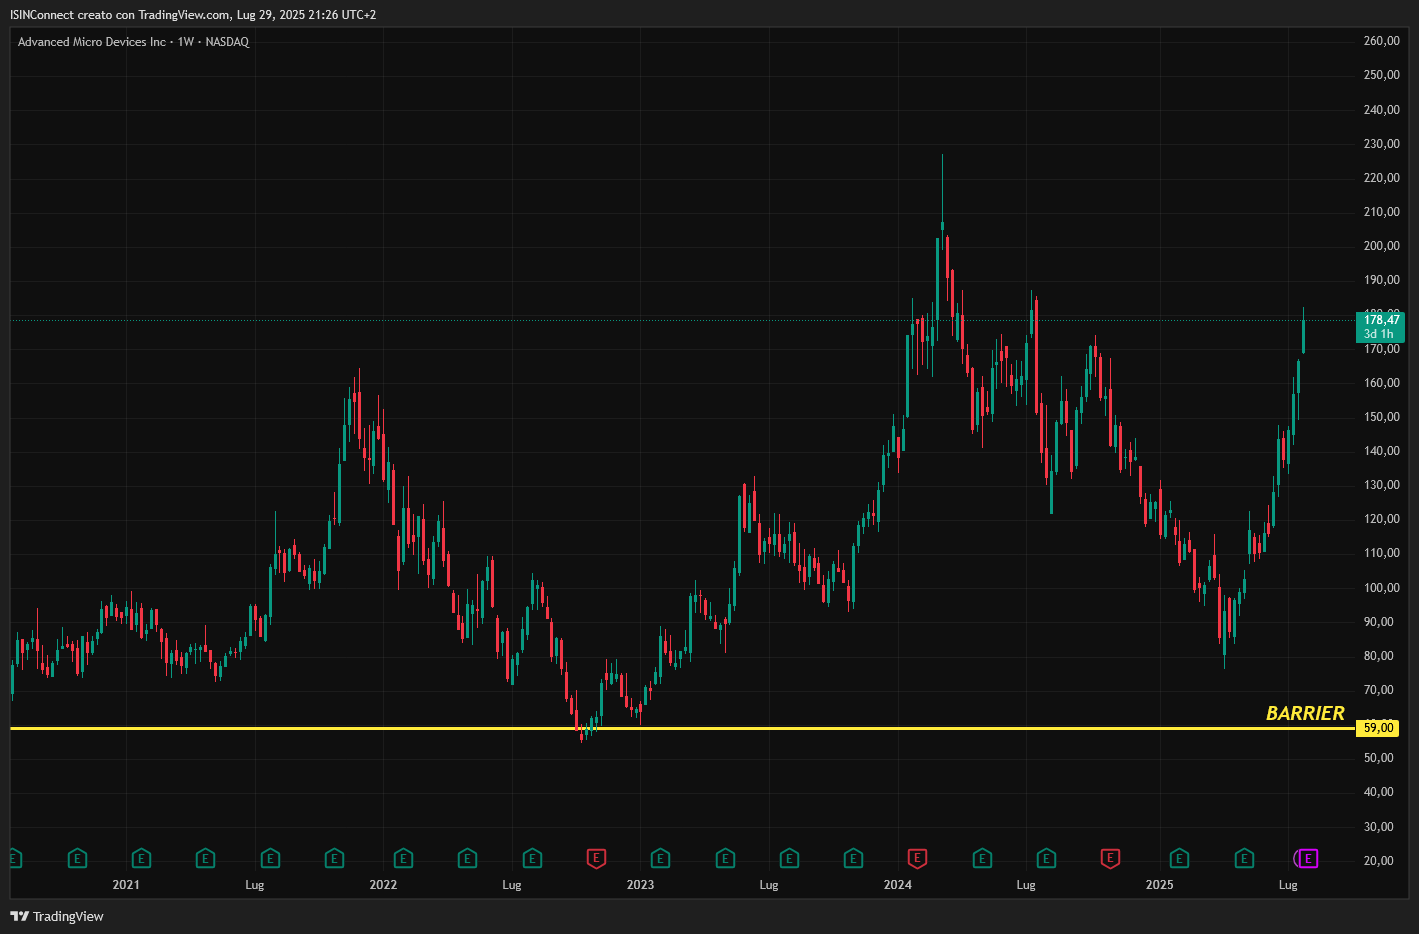Open green earnings marker just after 2023 label
The width and height of the screenshot is (1419, 934).
point(660,858)
